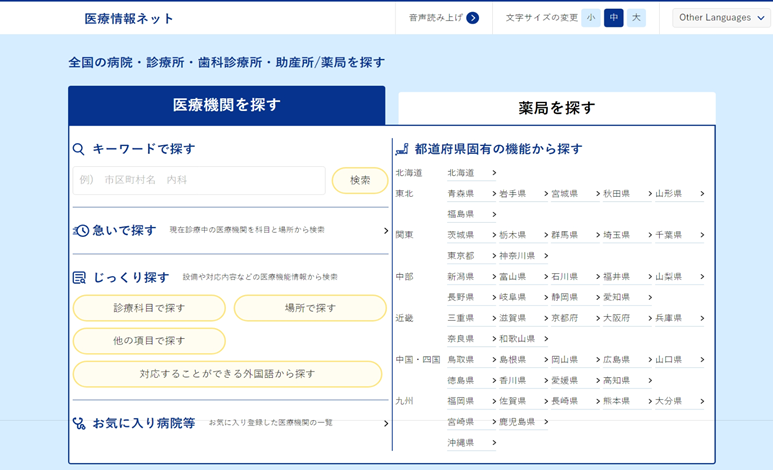Image resolution: width=773 pixels, height=470 pixels.
Task: Set text size to 小
Action: 591,18
